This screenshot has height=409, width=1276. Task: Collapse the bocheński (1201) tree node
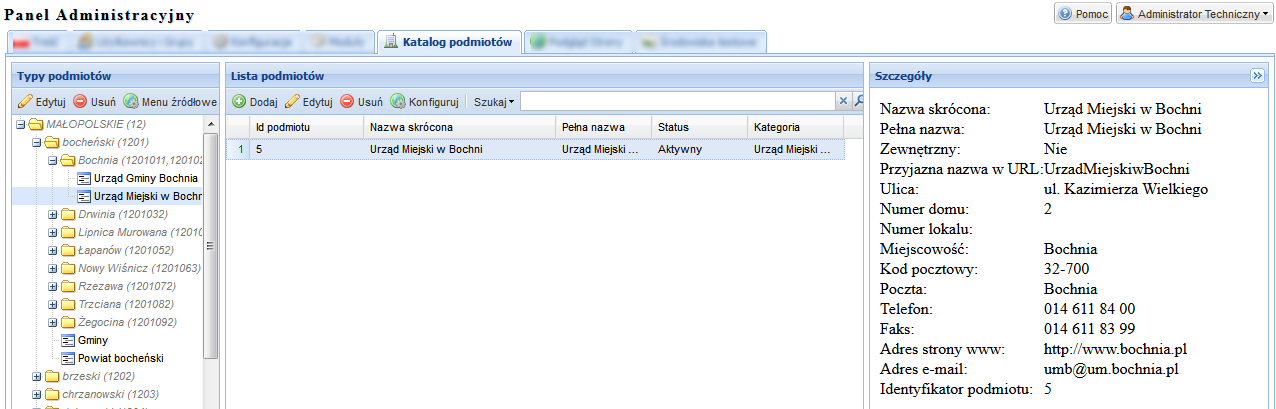[37, 143]
